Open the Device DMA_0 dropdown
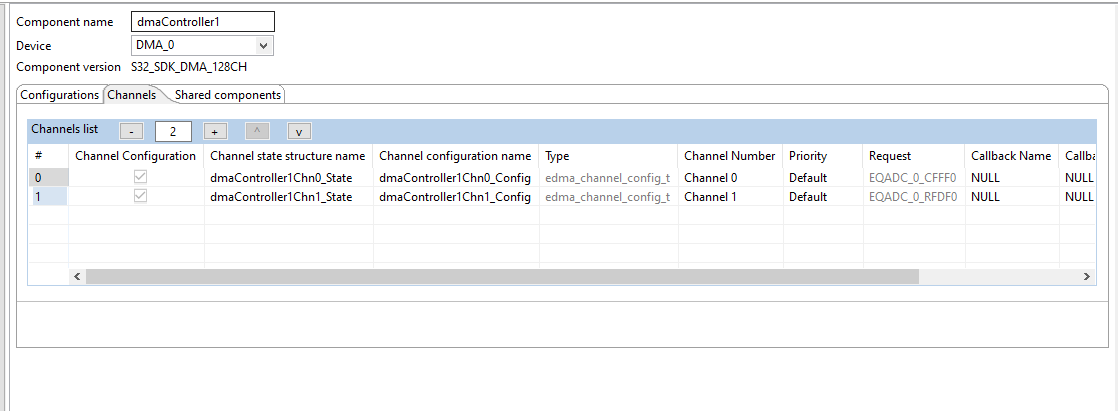The width and height of the screenshot is (1118, 411). [202, 45]
